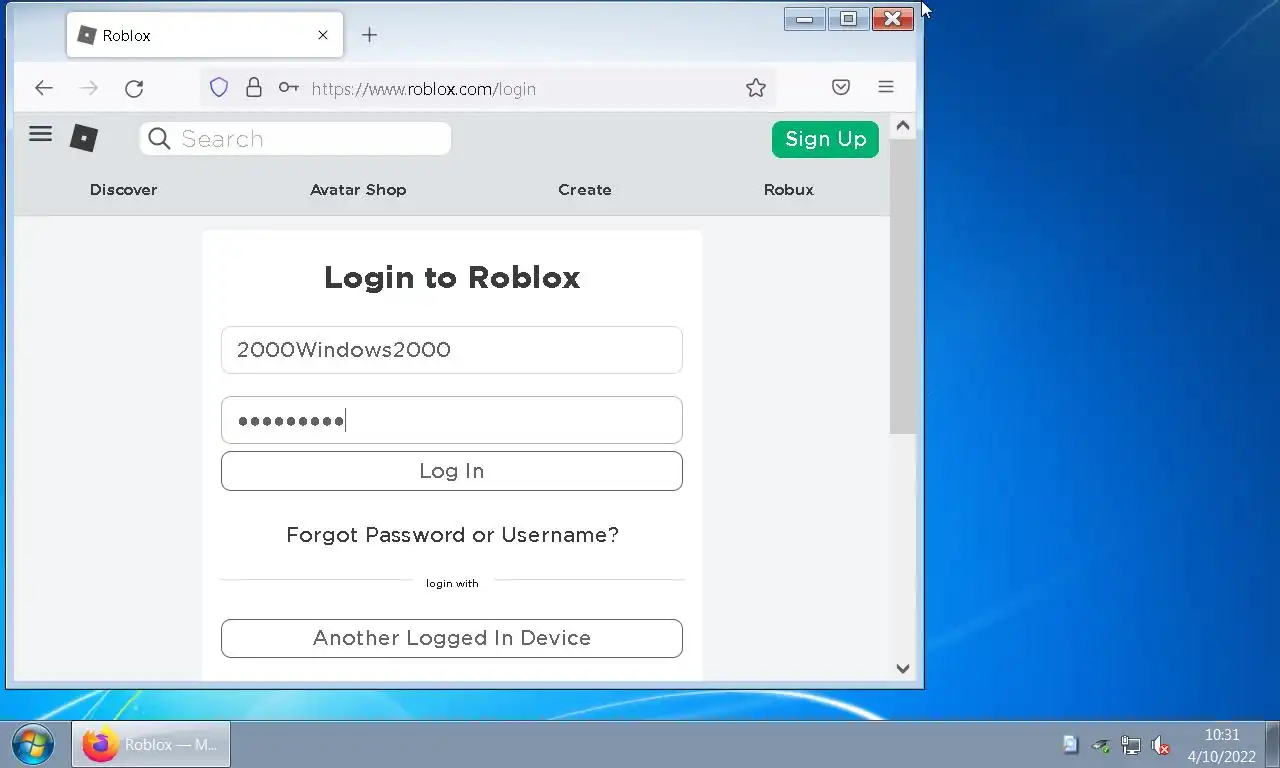Click the greyed-out forward arrow
Viewport: 1280px width, 768px height.
coord(89,88)
